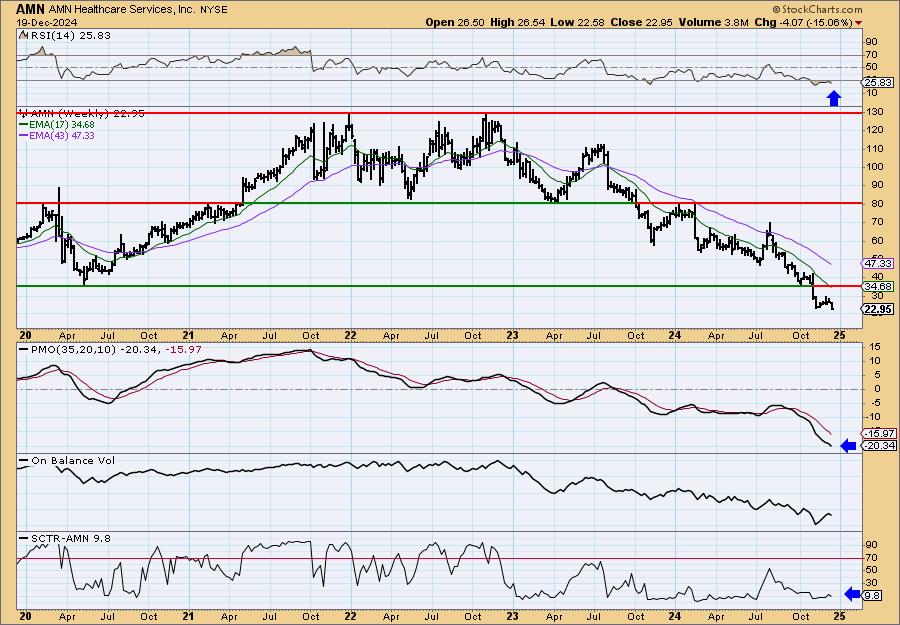Click the chart date '19-Dec-2024'
900x625 pixels.
pos(47,22)
